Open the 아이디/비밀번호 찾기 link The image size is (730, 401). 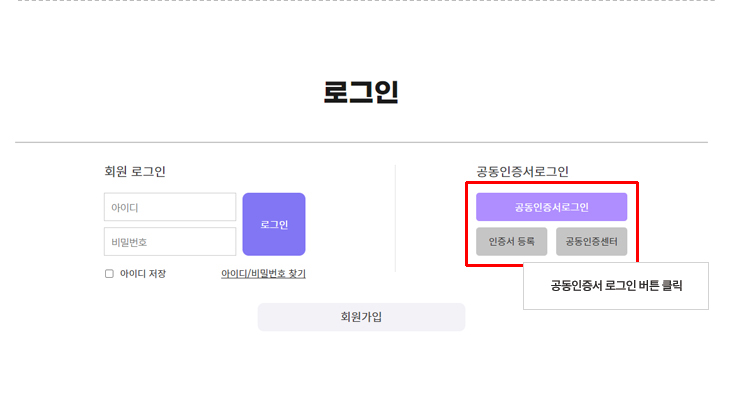click(x=263, y=274)
